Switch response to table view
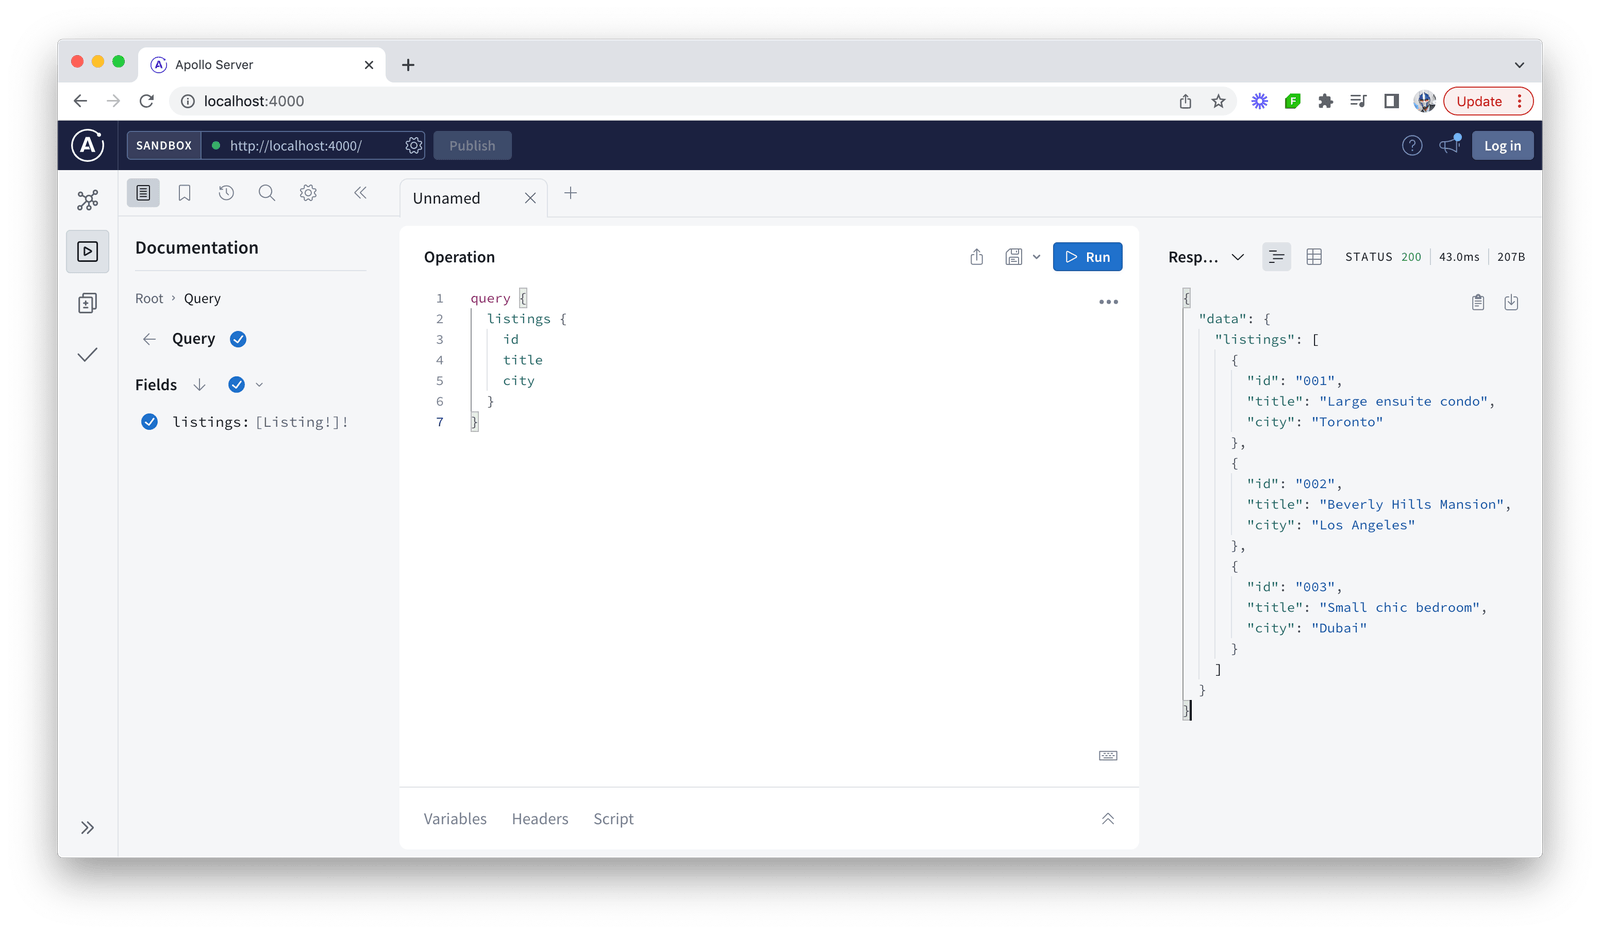This screenshot has width=1600, height=934. pyautogui.click(x=1314, y=257)
